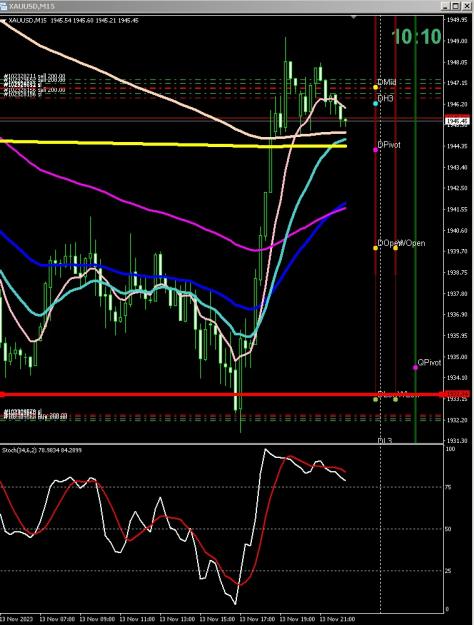This screenshot has width=474, height=625.
Task: Click the yellow DOpen marker dot
Action: [376, 248]
